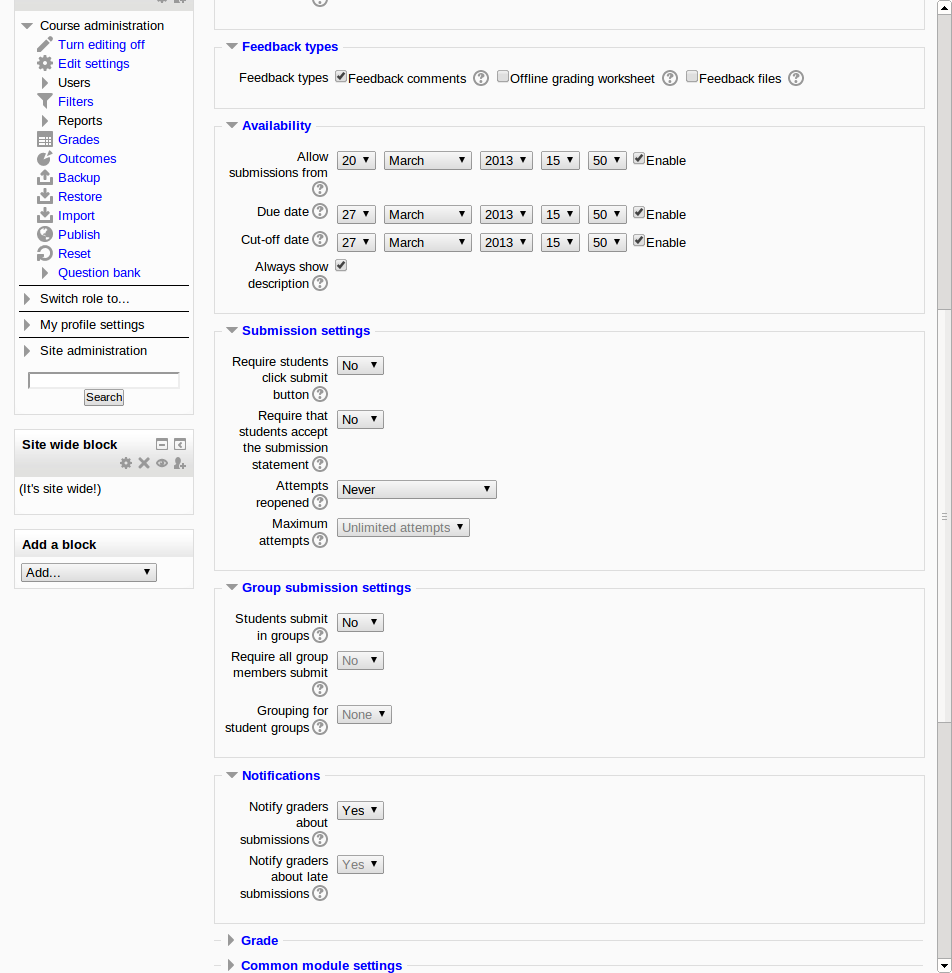Open Question bank link

coord(99,272)
